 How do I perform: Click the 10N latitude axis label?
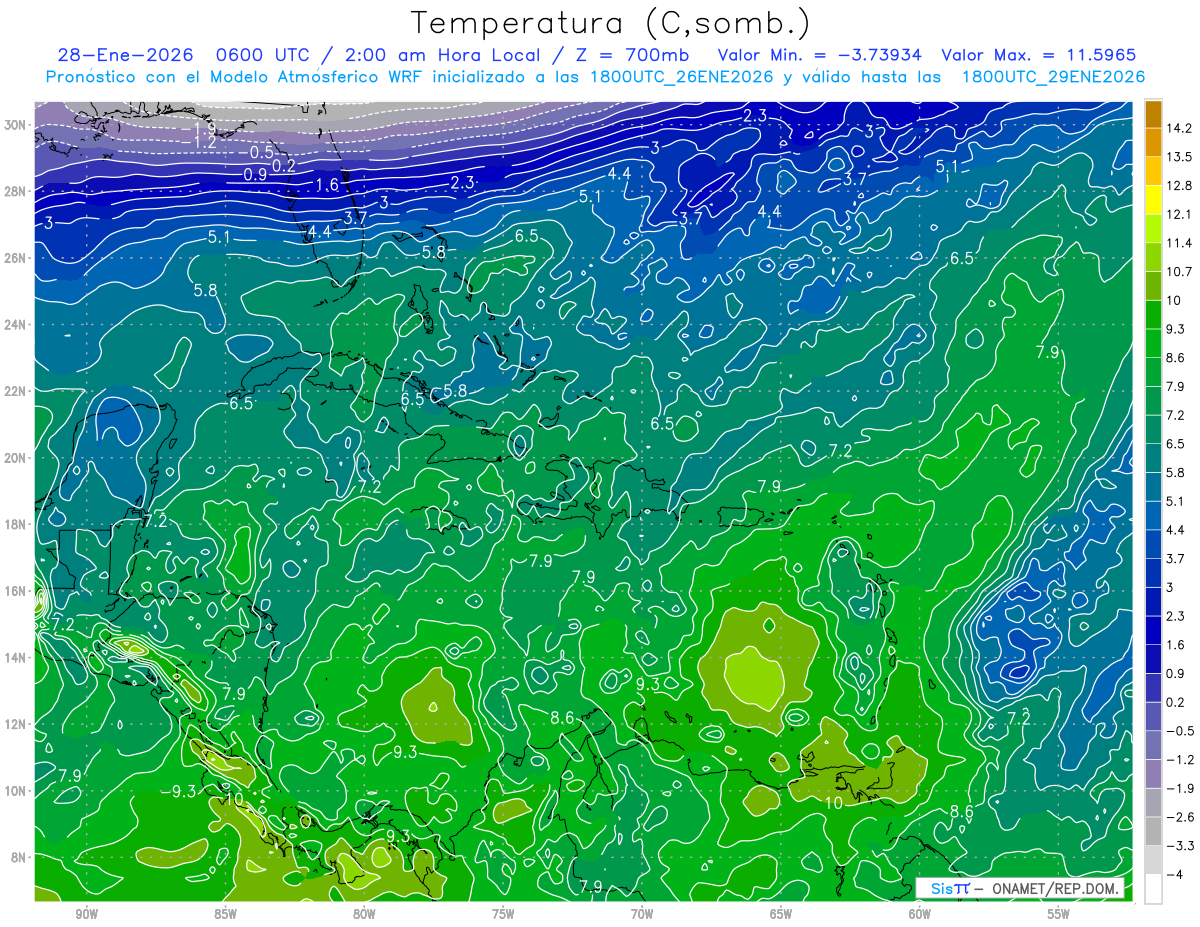click(16, 791)
